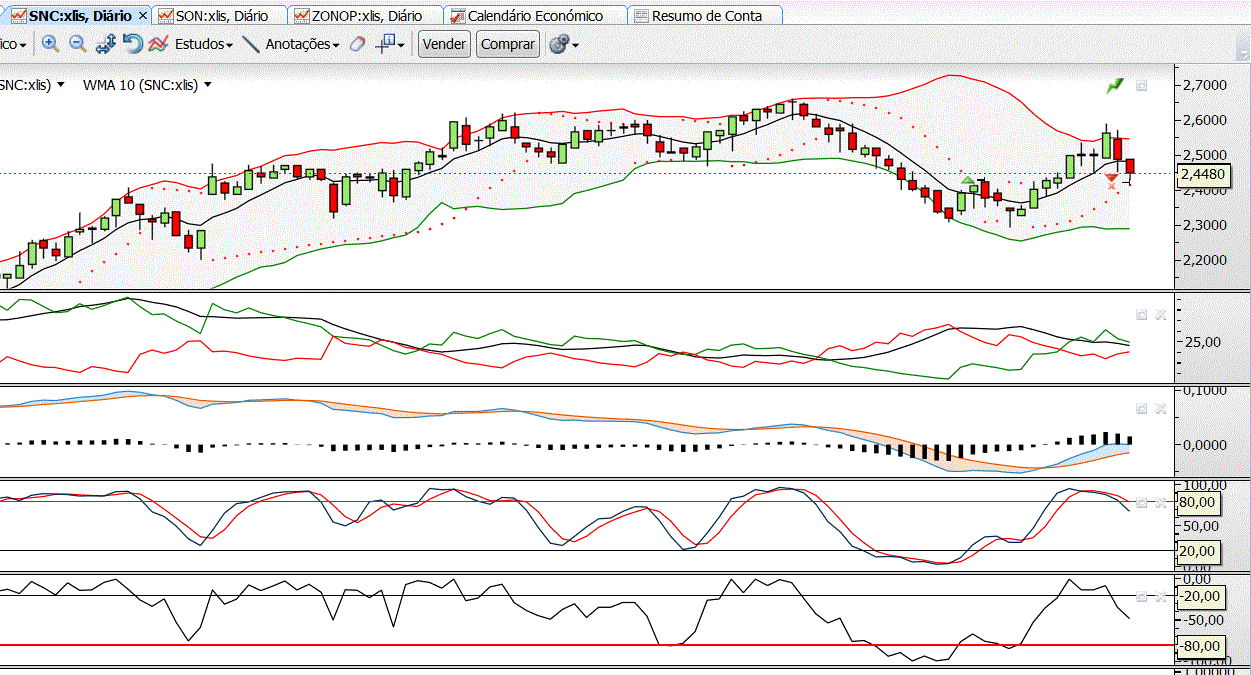
Task: Maximize the MACD indicator panel
Action: click(1141, 408)
